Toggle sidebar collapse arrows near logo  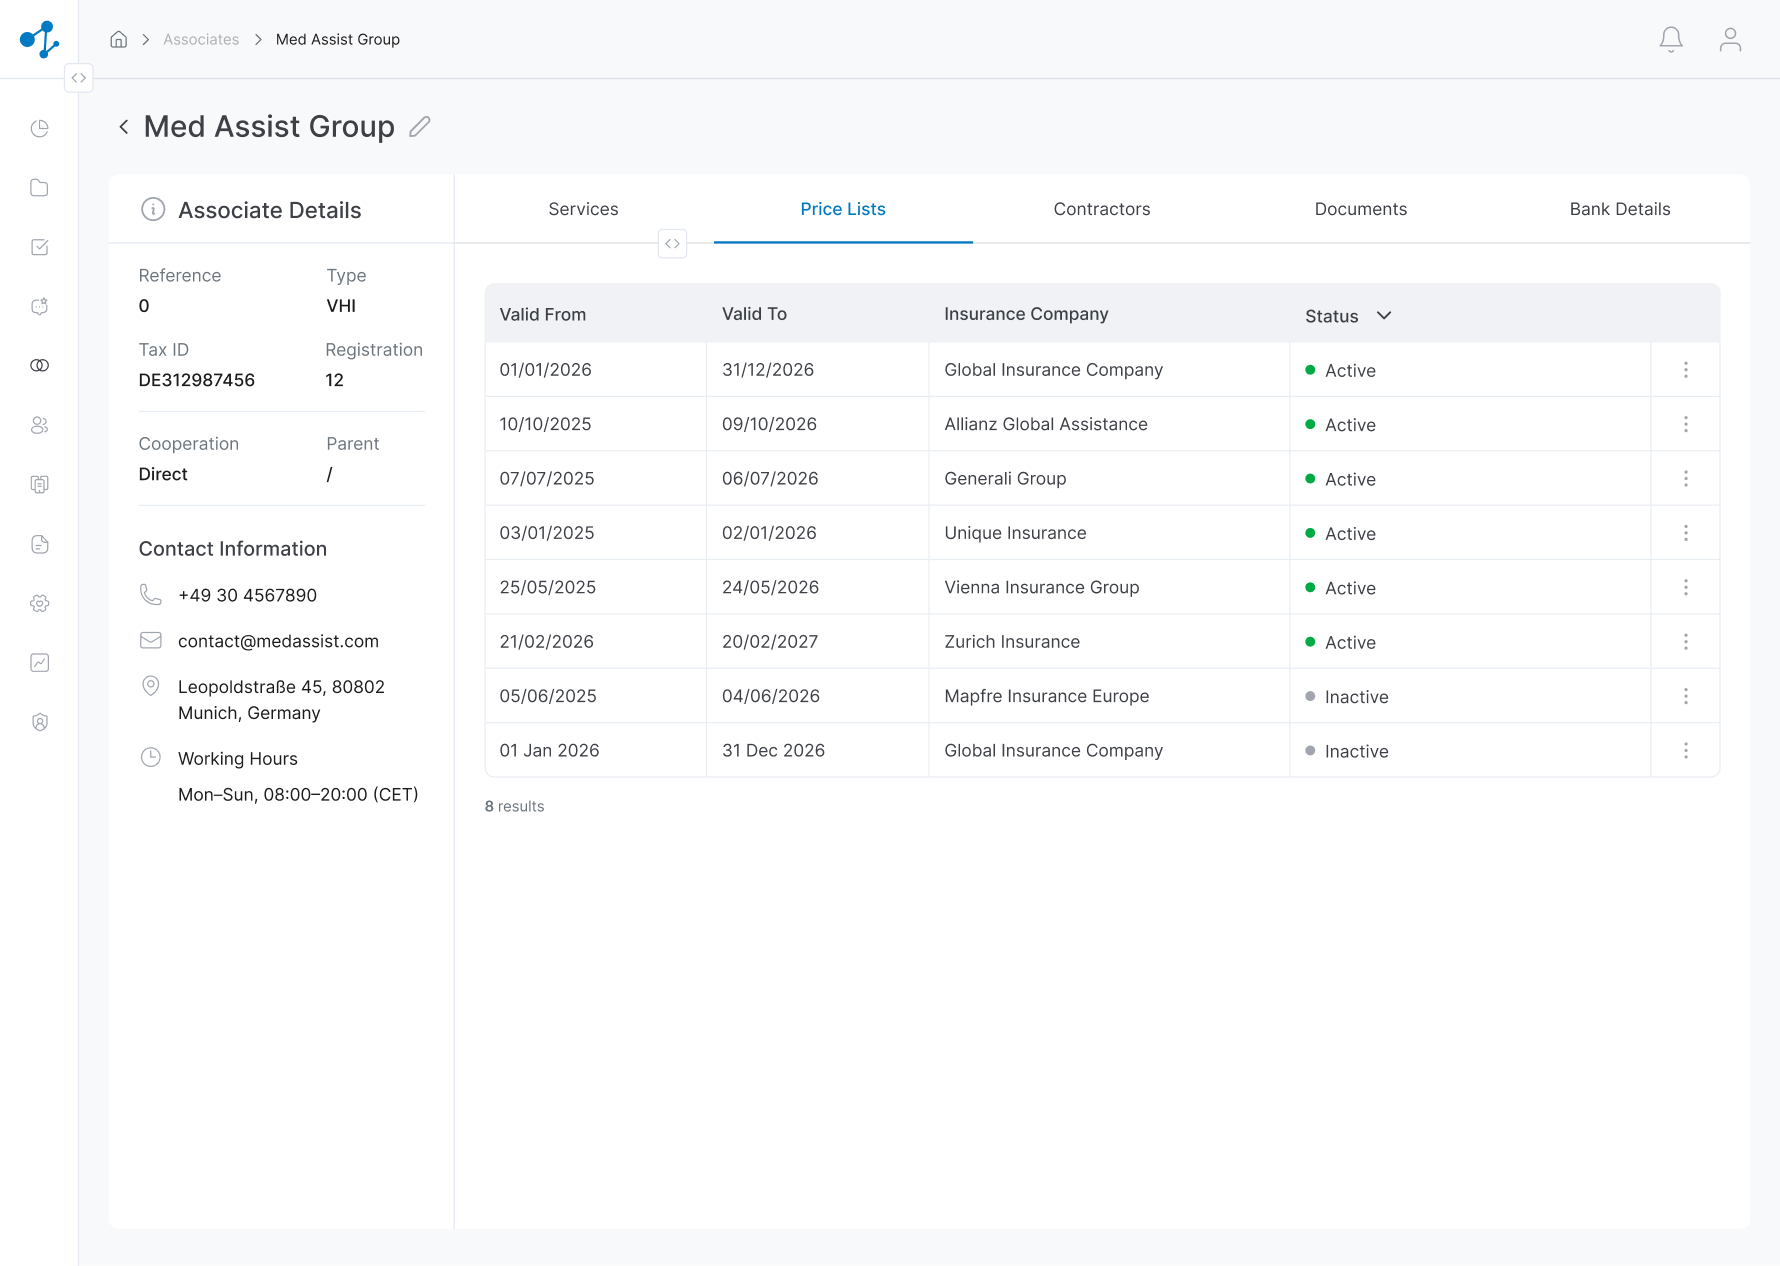[79, 78]
